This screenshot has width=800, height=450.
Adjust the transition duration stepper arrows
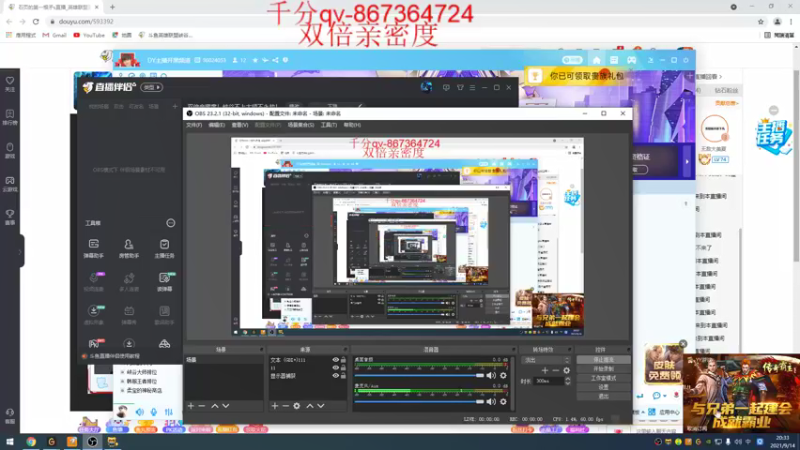(567, 381)
